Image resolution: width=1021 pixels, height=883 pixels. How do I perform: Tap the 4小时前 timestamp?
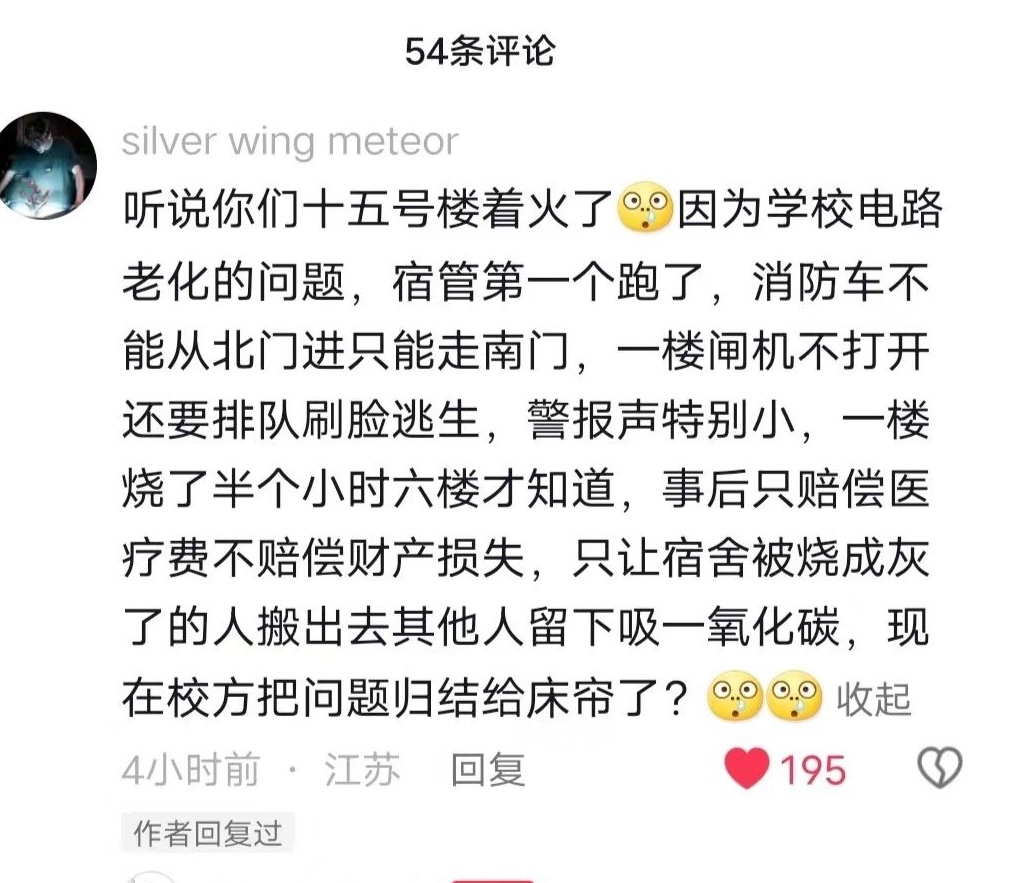[x=191, y=770]
